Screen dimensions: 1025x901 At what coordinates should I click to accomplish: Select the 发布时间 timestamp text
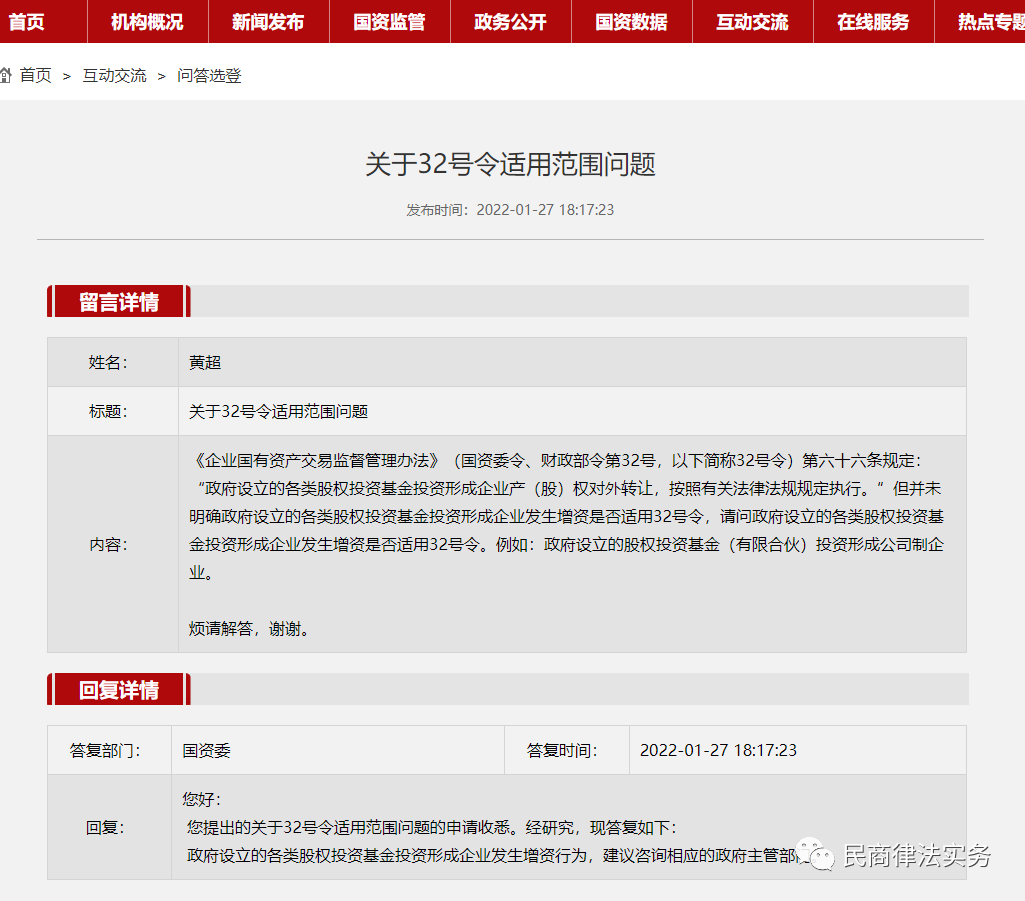[512, 211]
